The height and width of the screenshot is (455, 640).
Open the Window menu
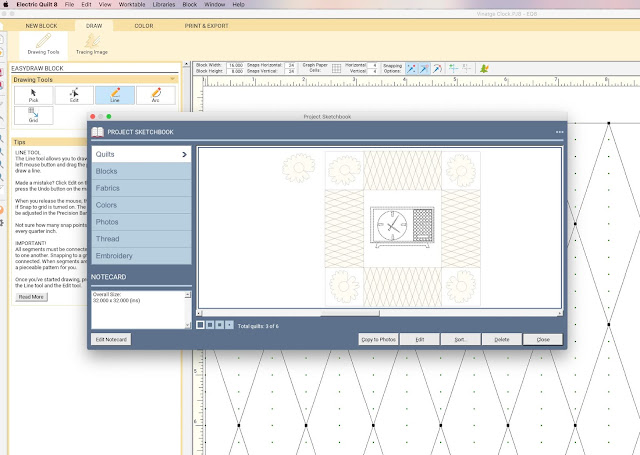(x=215, y=4)
